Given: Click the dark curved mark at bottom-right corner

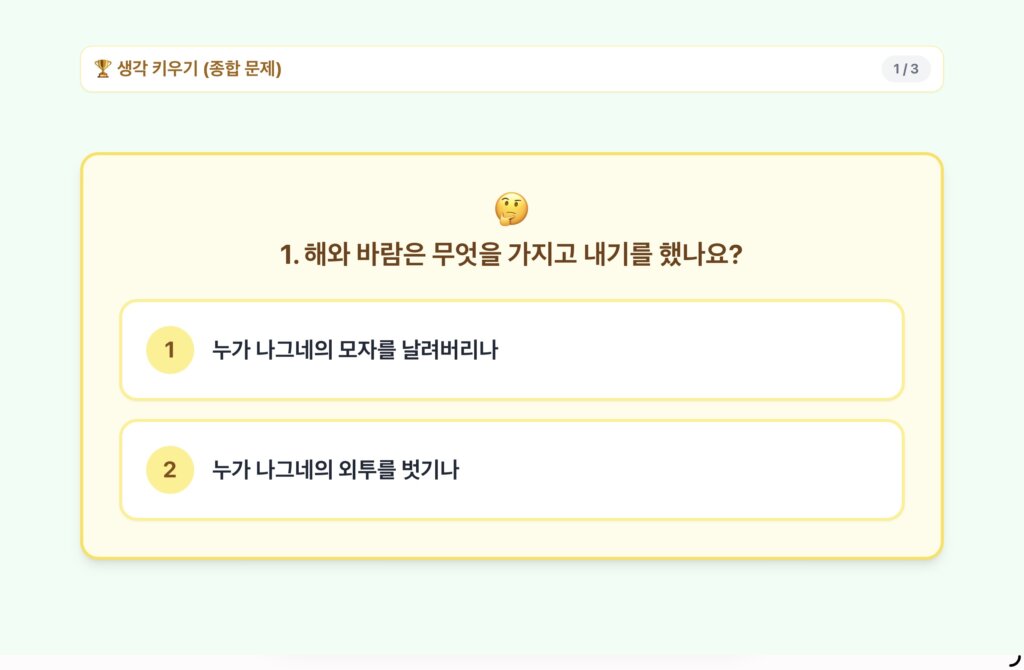Looking at the screenshot, I should pyautogui.click(x=1016, y=660).
